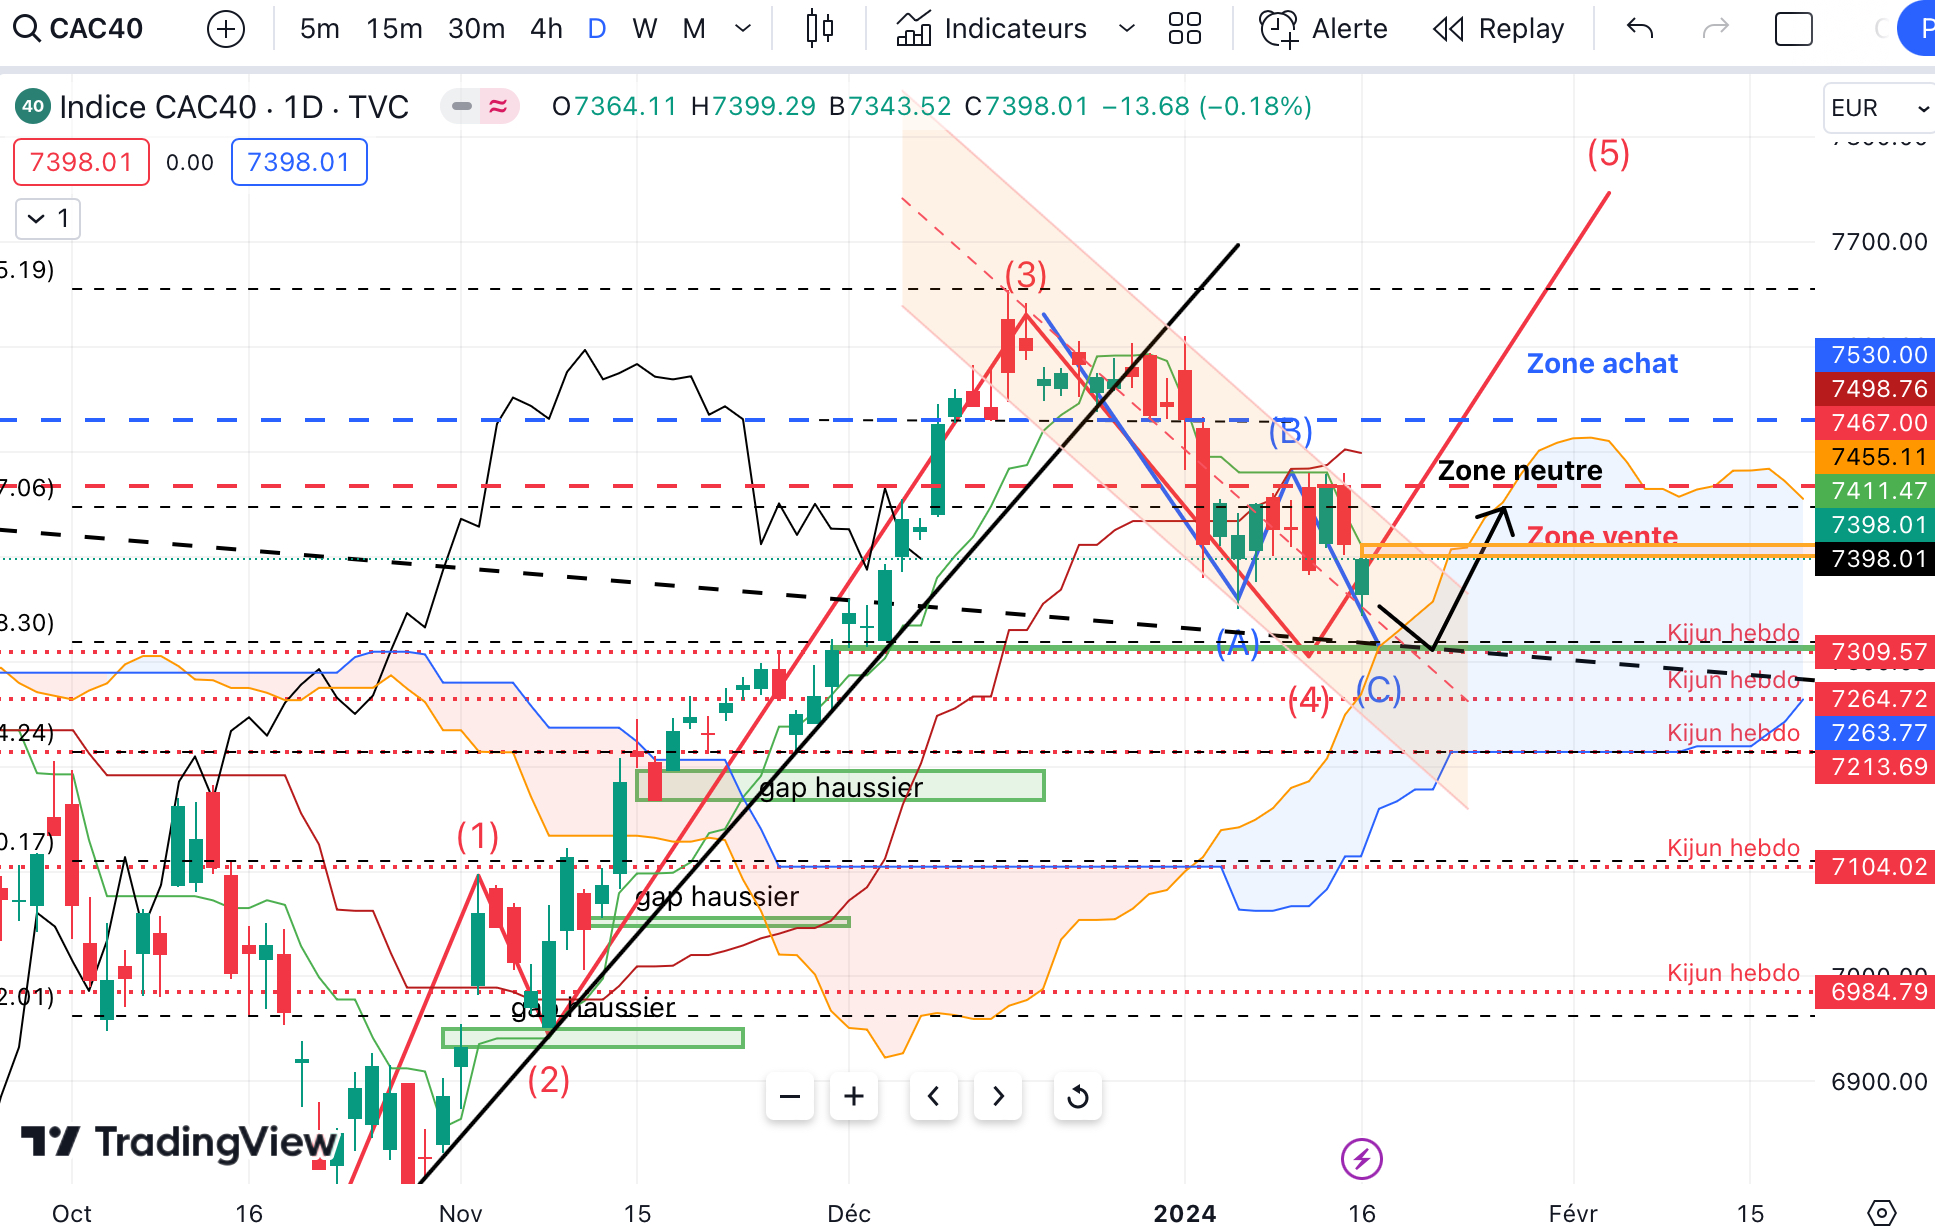Open the indicator templates grid icon
The height and width of the screenshot is (1232, 1935).
[1184, 29]
